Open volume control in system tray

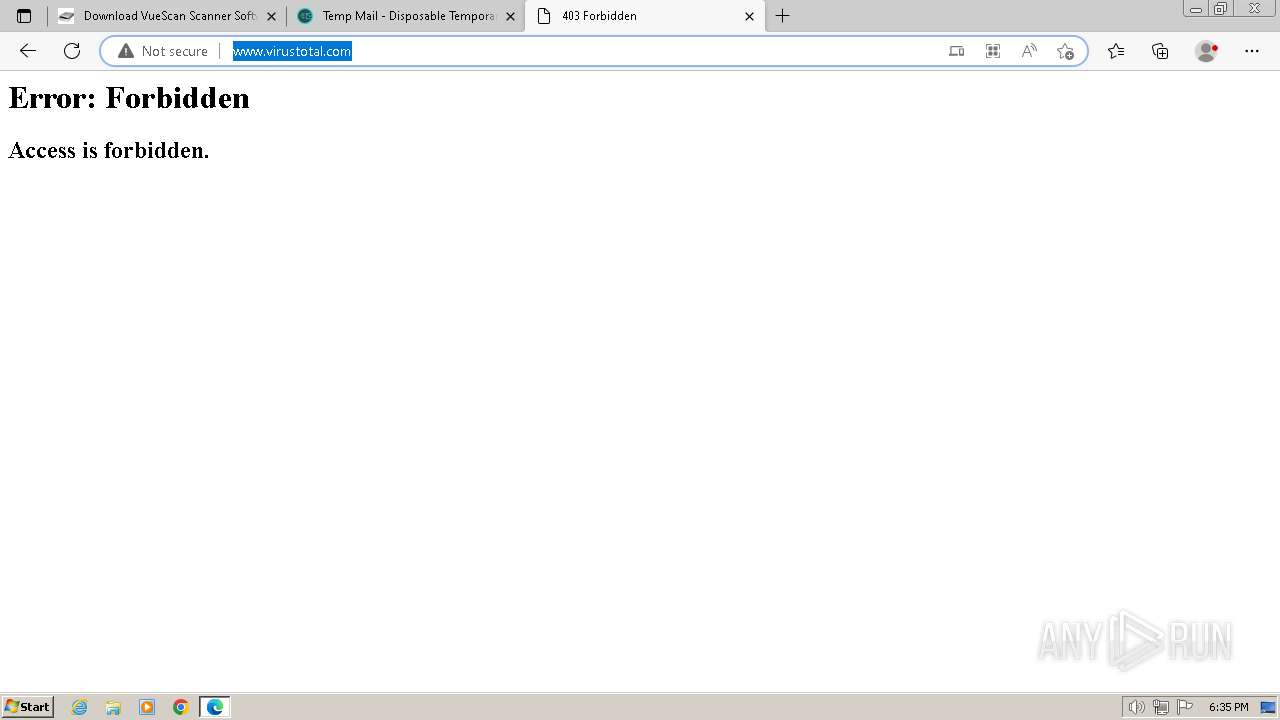(1137, 707)
